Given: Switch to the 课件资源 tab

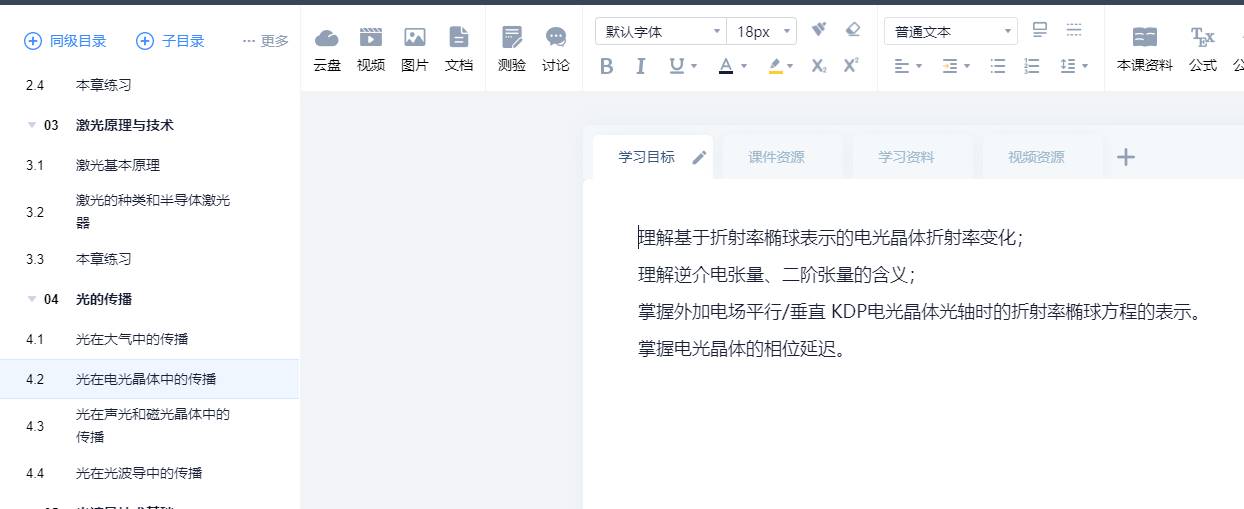Looking at the screenshot, I should [776, 157].
